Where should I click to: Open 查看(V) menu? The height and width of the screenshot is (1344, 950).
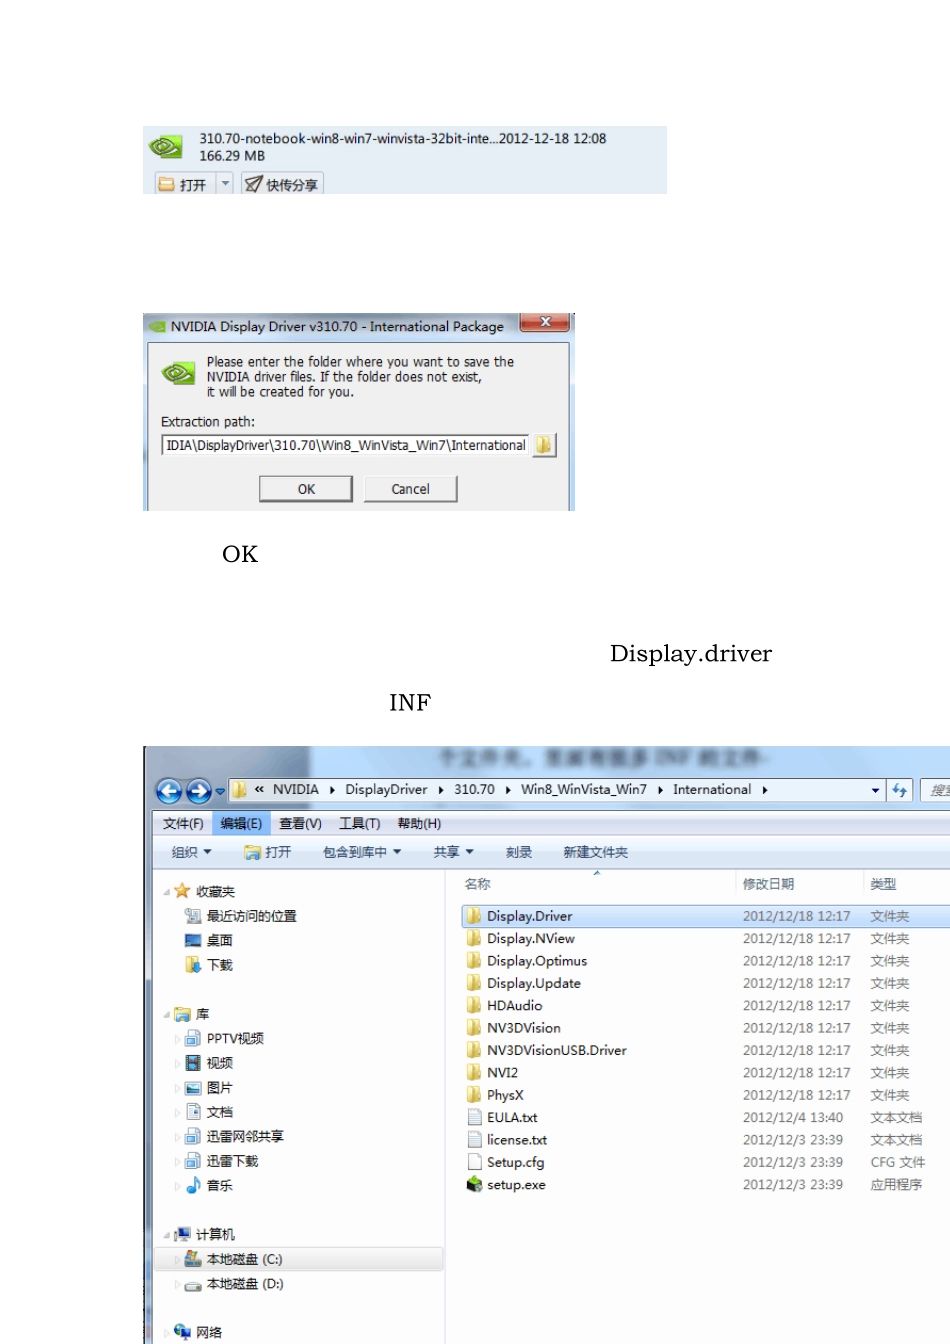[x=300, y=823]
